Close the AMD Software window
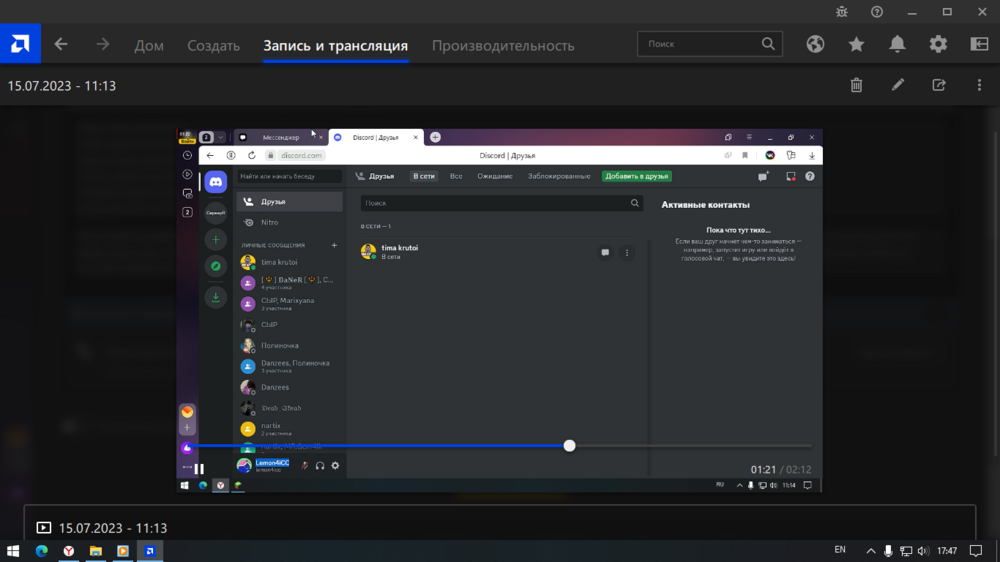1000x562 pixels. (x=982, y=11)
